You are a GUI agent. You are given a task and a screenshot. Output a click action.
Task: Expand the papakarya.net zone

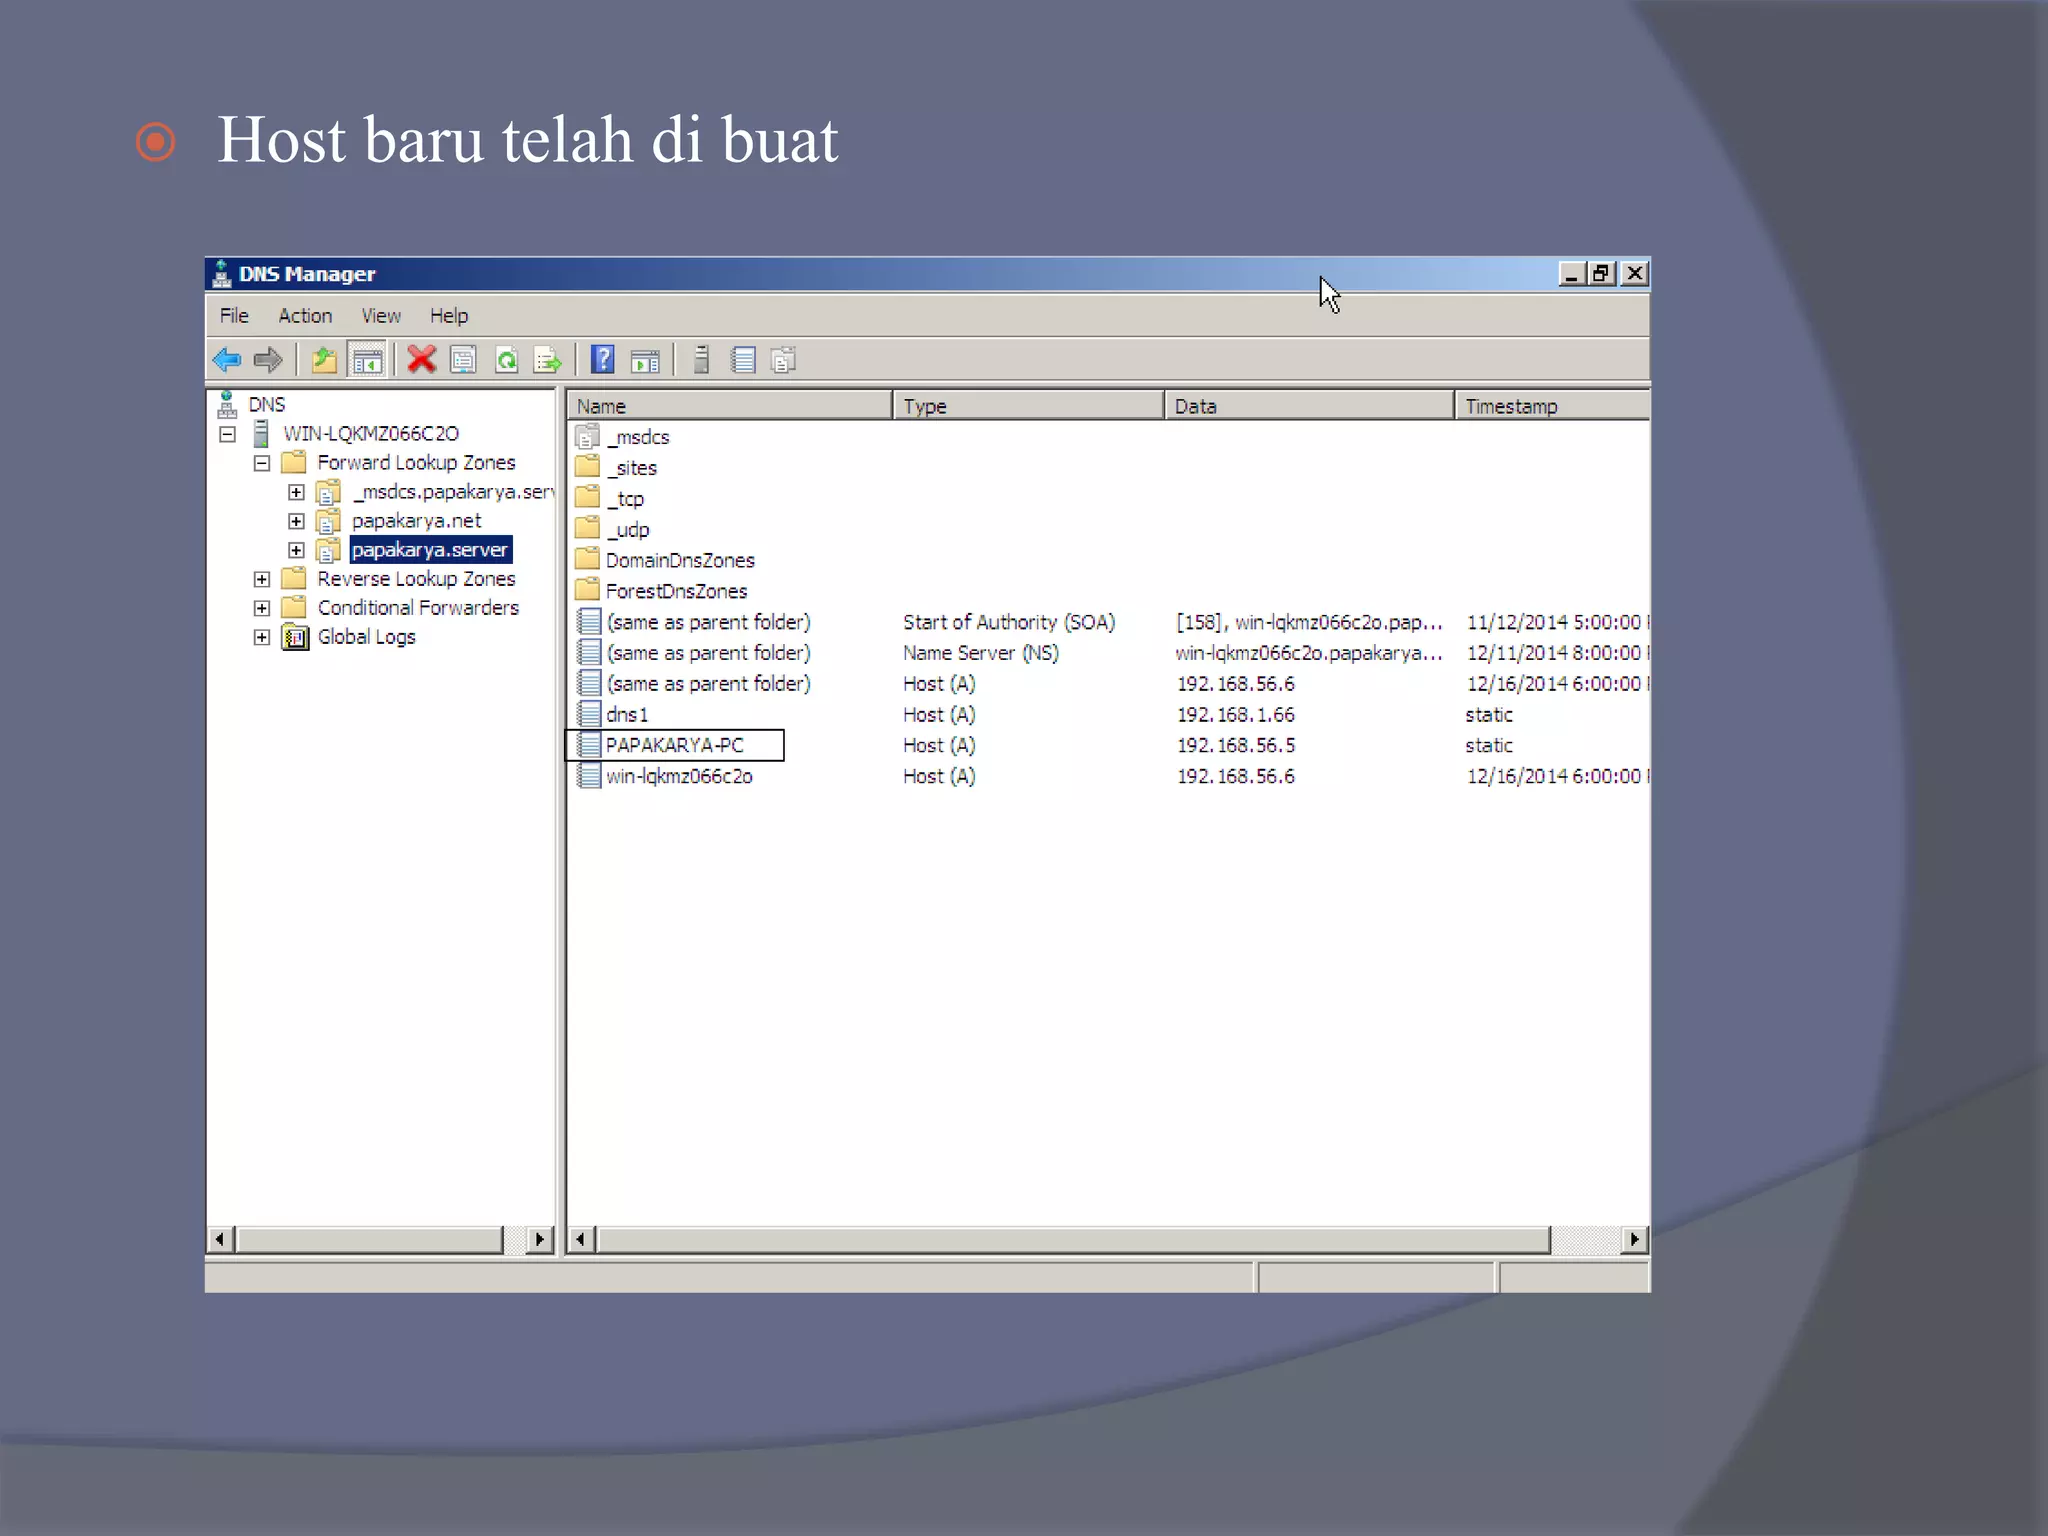(296, 521)
